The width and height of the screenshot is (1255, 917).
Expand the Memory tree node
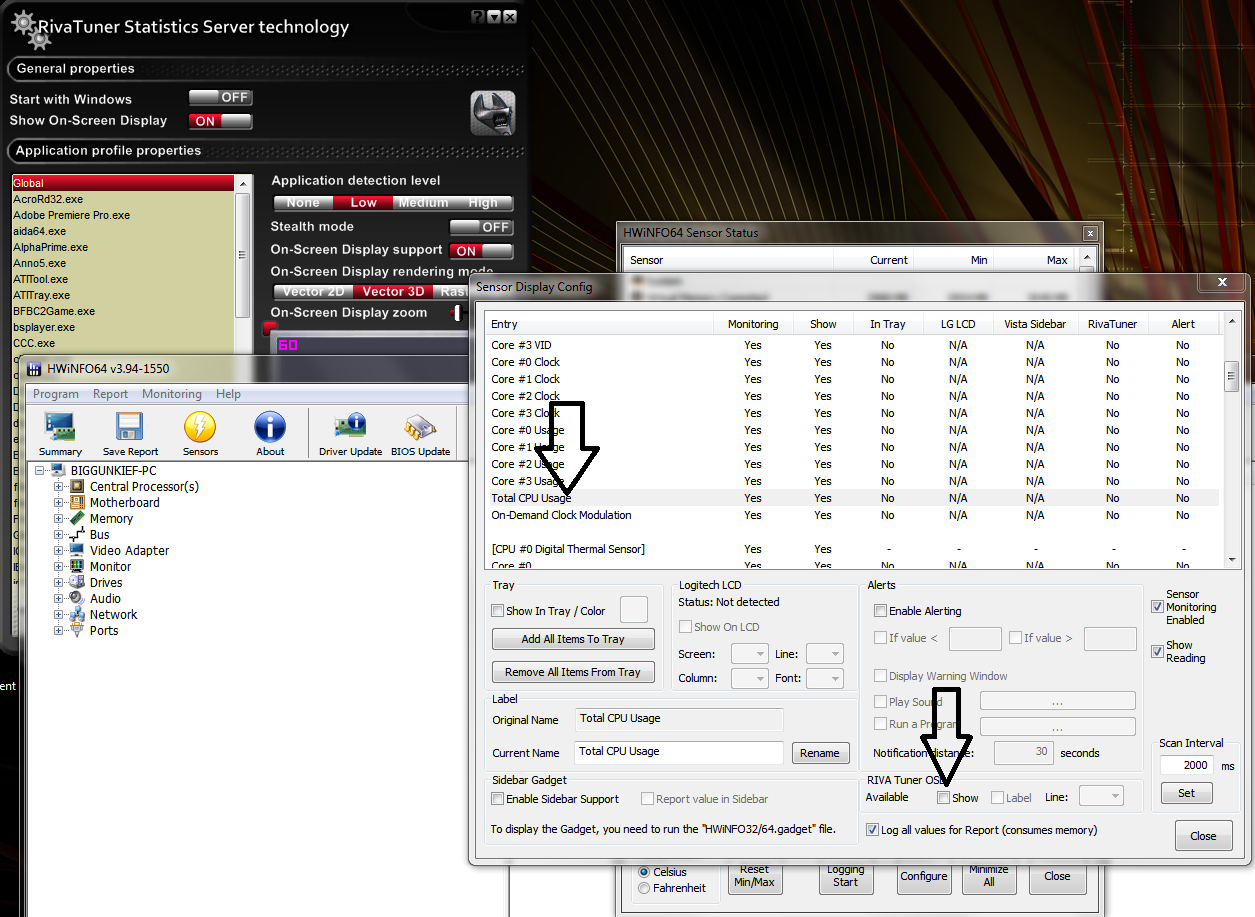point(59,519)
